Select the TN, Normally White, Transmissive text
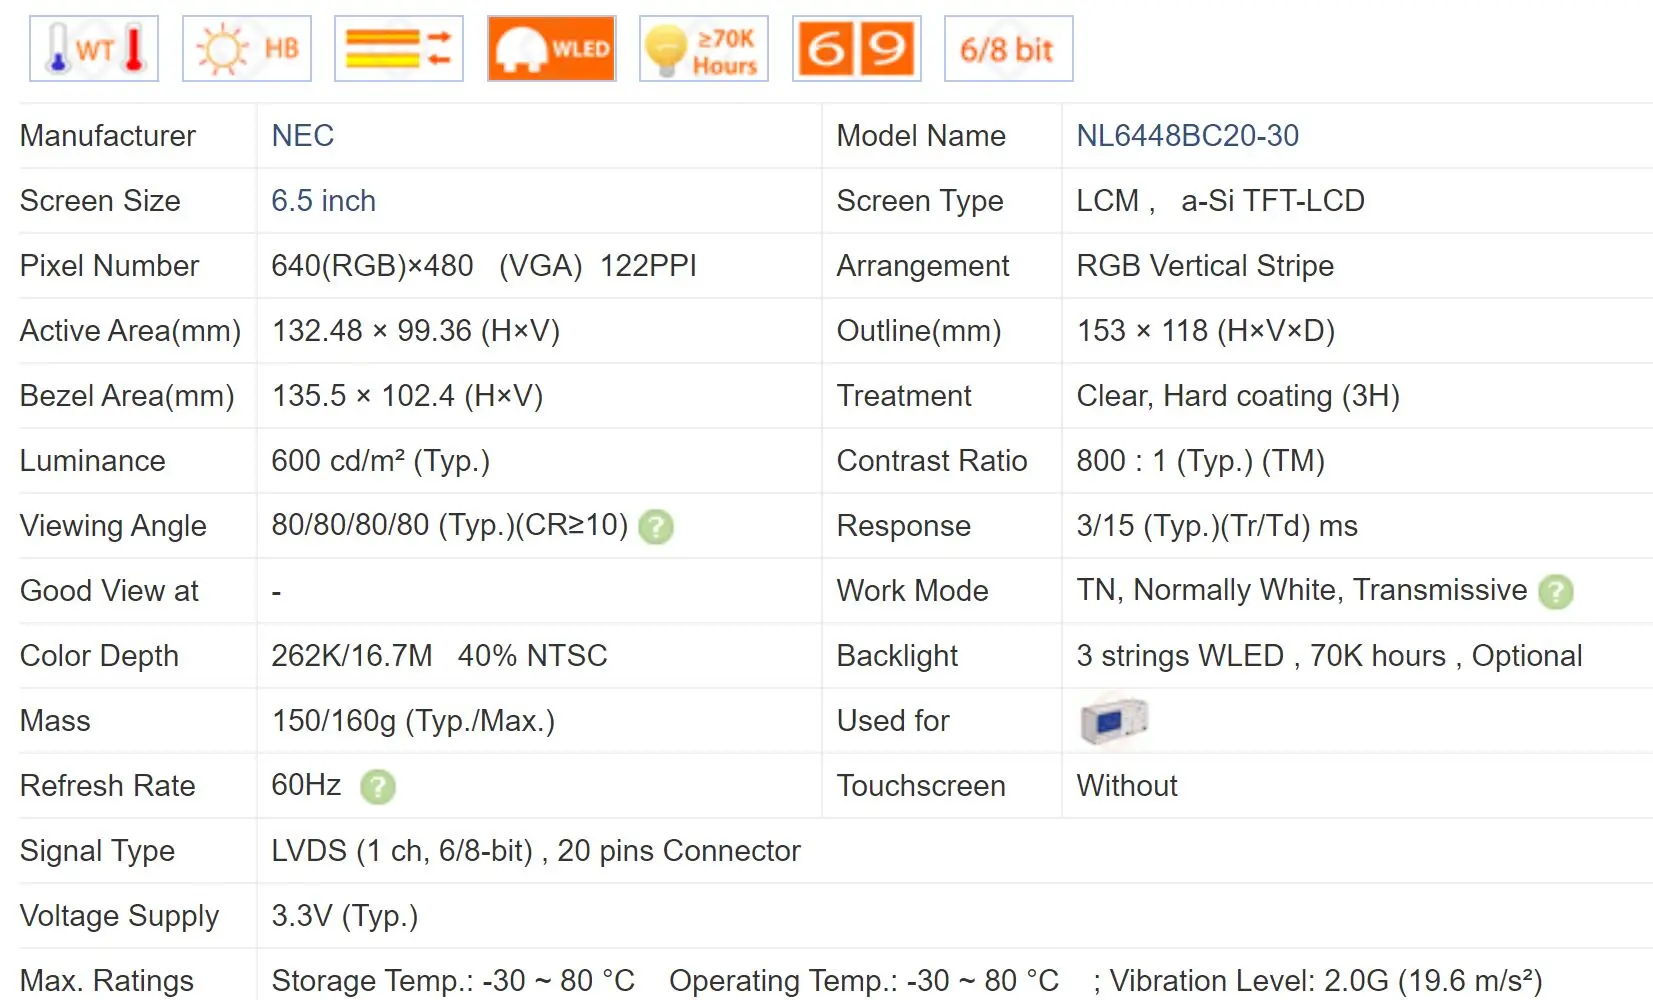This screenshot has width=1653, height=1000. click(x=1302, y=590)
